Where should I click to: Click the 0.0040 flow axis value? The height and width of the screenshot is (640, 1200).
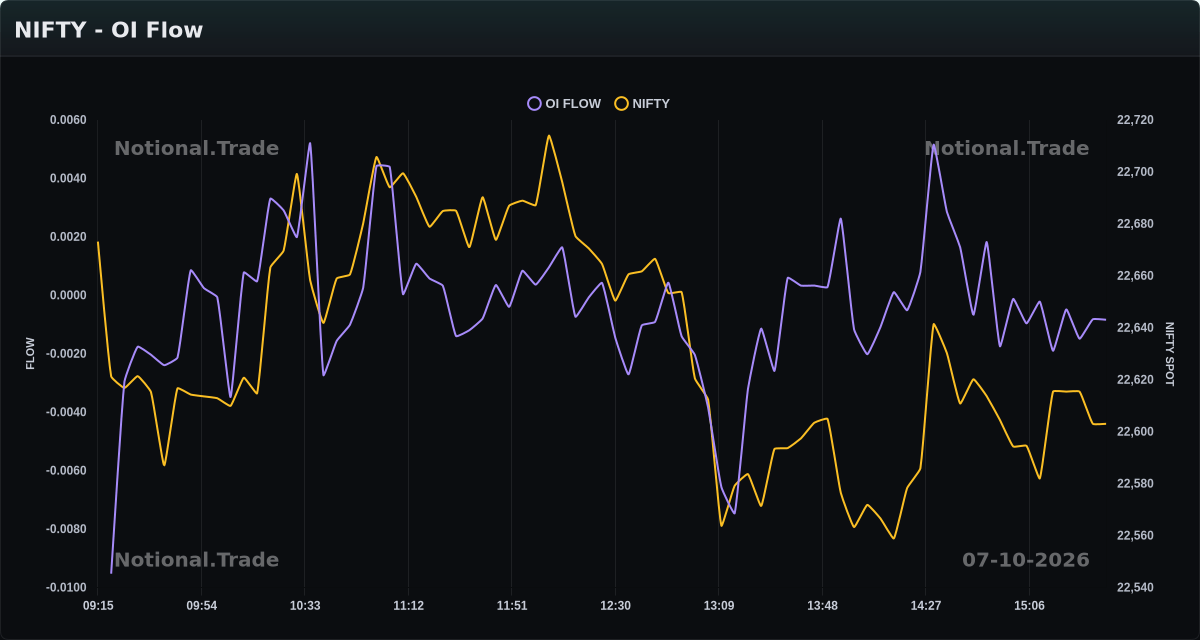68,179
